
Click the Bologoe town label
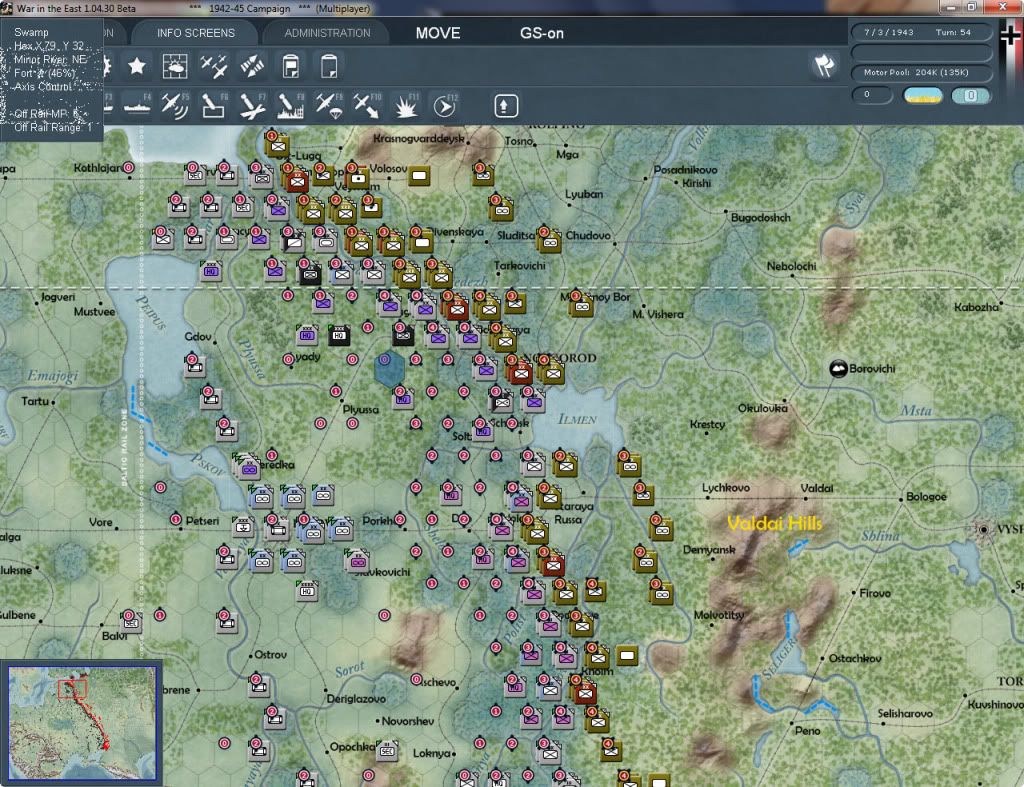click(x=926, y=497)
